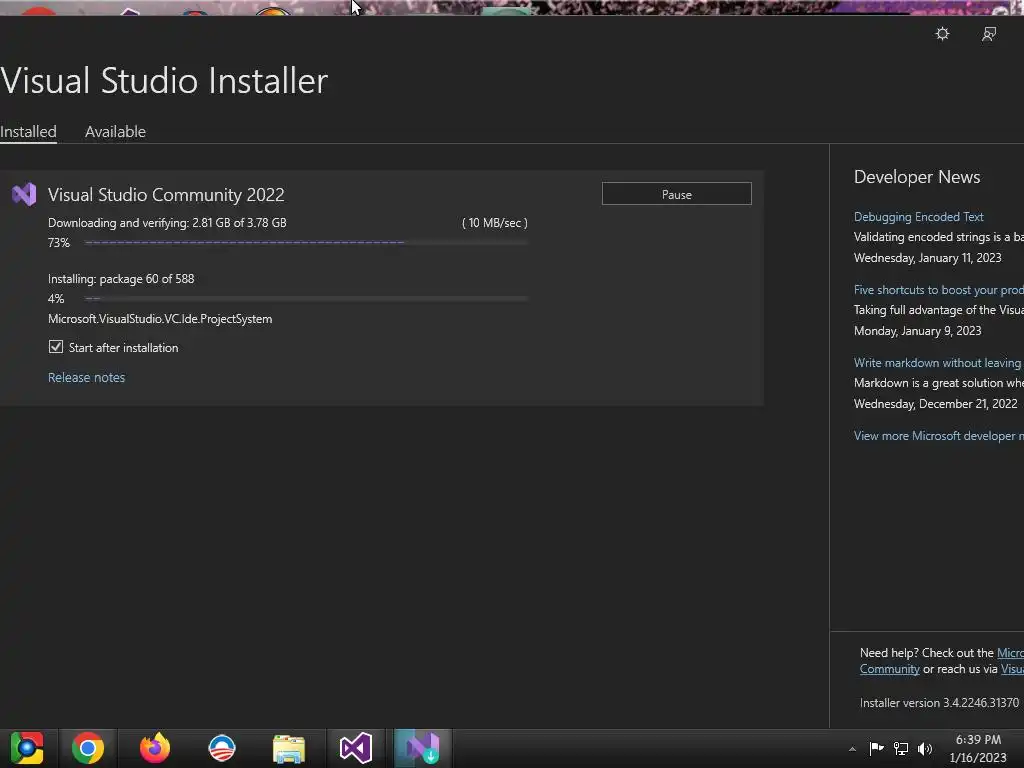The width and height of the screenshot is (1024, 768).
Task: Switch to the Available tab
Action: [x=115, y=131]
